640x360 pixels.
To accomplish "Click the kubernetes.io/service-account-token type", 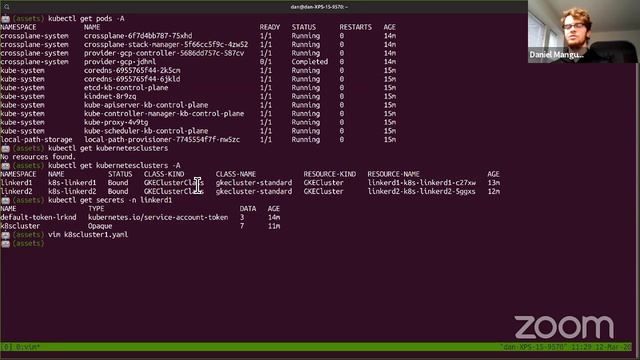I will coord(158,218).
